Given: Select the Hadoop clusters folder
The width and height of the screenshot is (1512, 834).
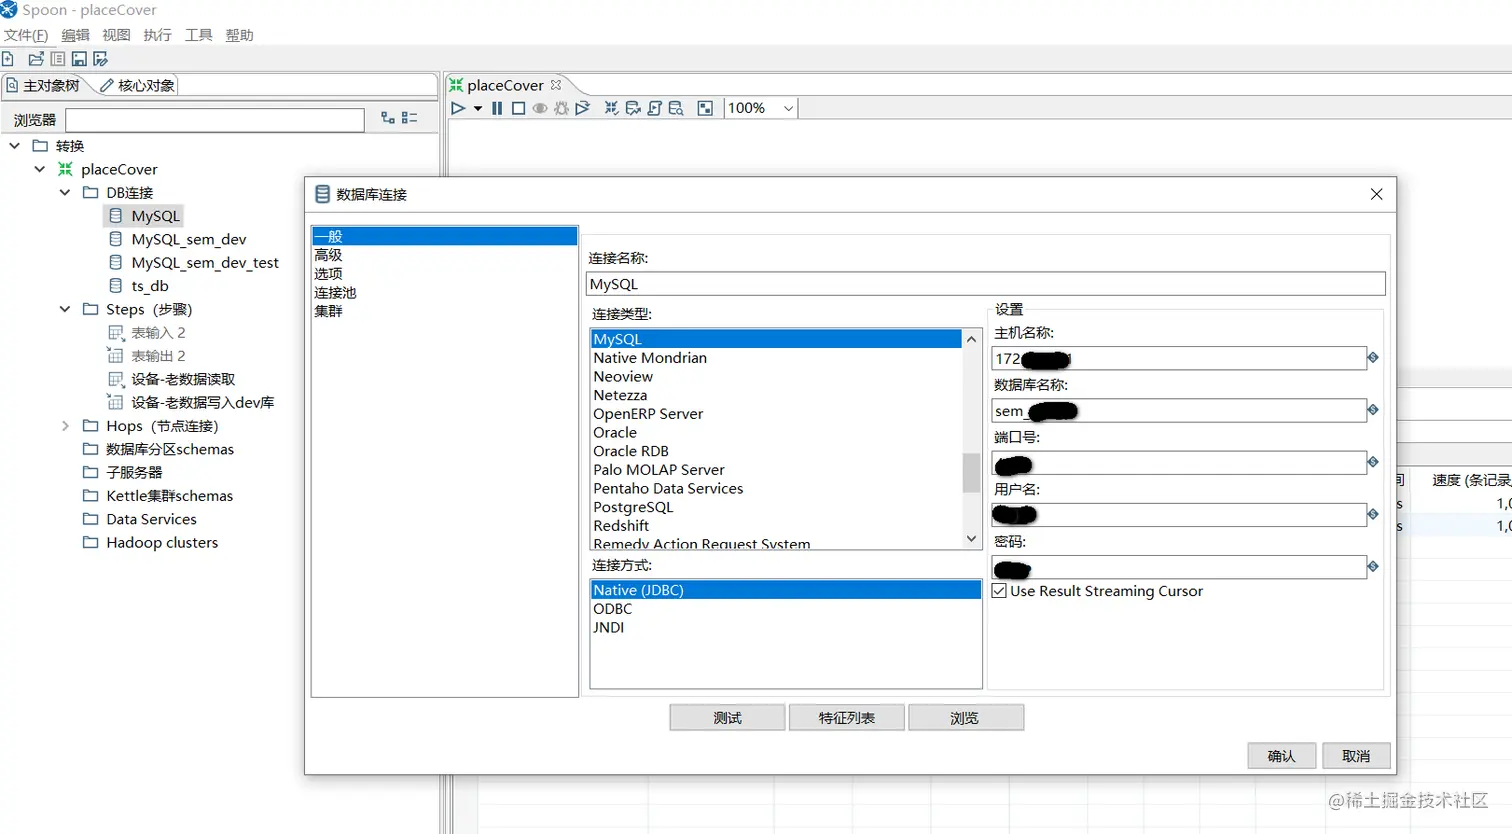Looking at the screenshot, I should point(162,542).
